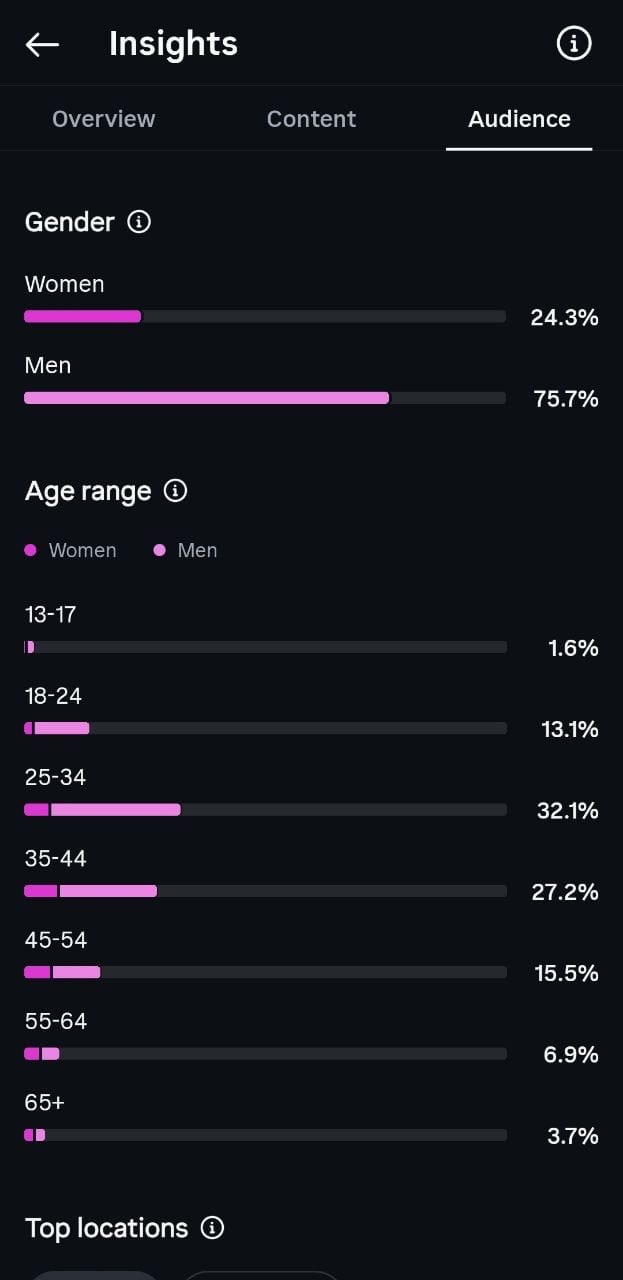Image resolution: width=623 pixels, height=1280 pixels.
Task: Tap the info icon beside Age range
Action: 176,491
